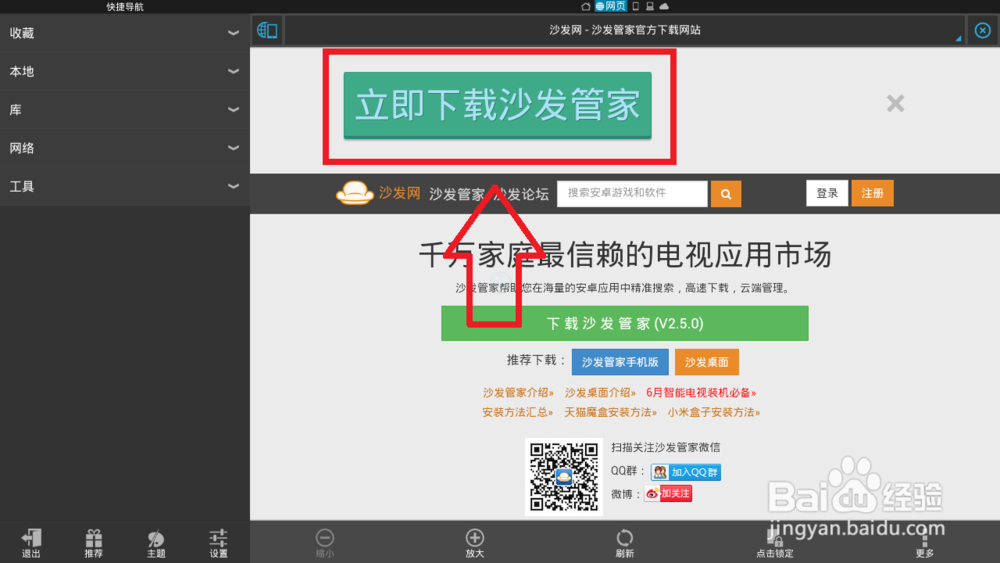Screen dimensions: 1000x563
Task: Click the QR code image
Action: [564, 476]
